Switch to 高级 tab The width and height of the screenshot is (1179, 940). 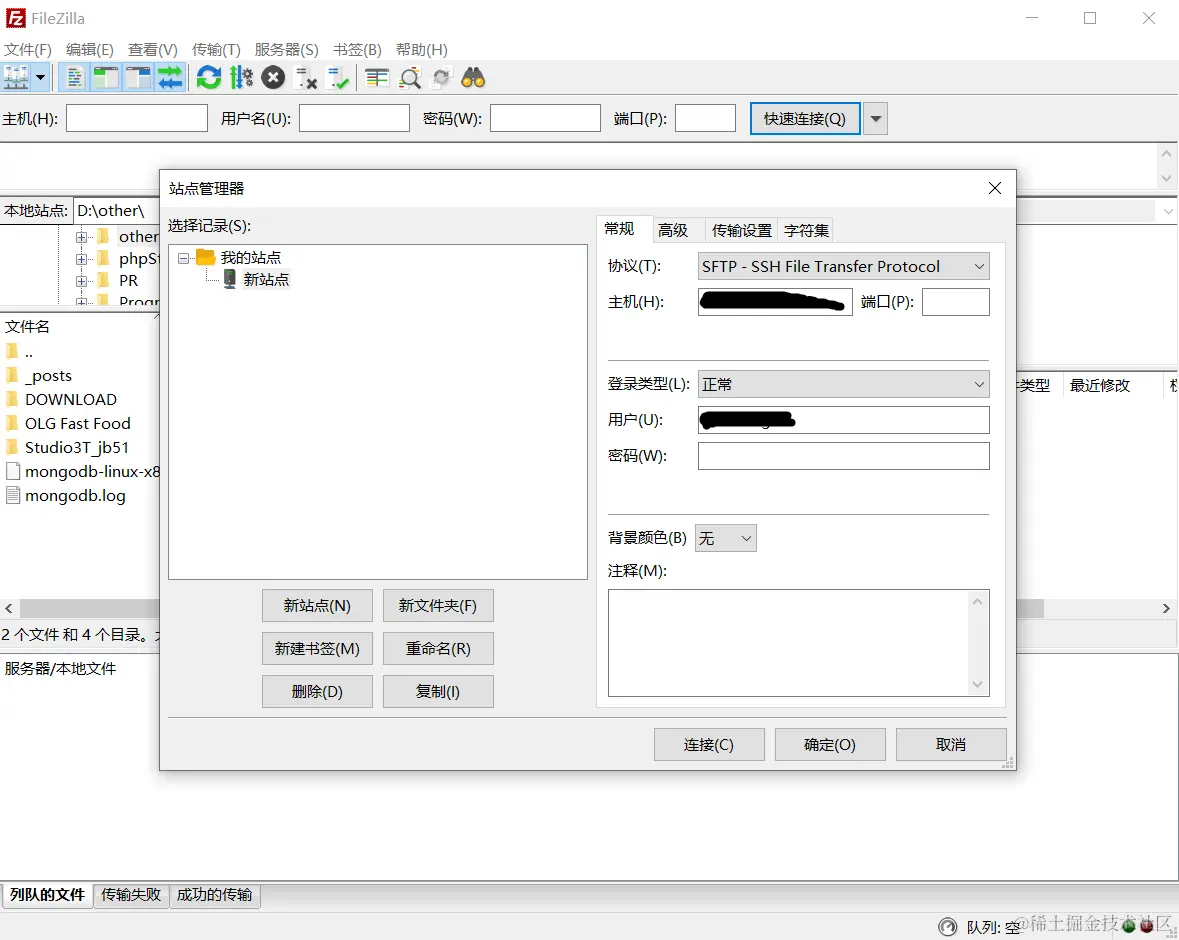pos(673,230)
